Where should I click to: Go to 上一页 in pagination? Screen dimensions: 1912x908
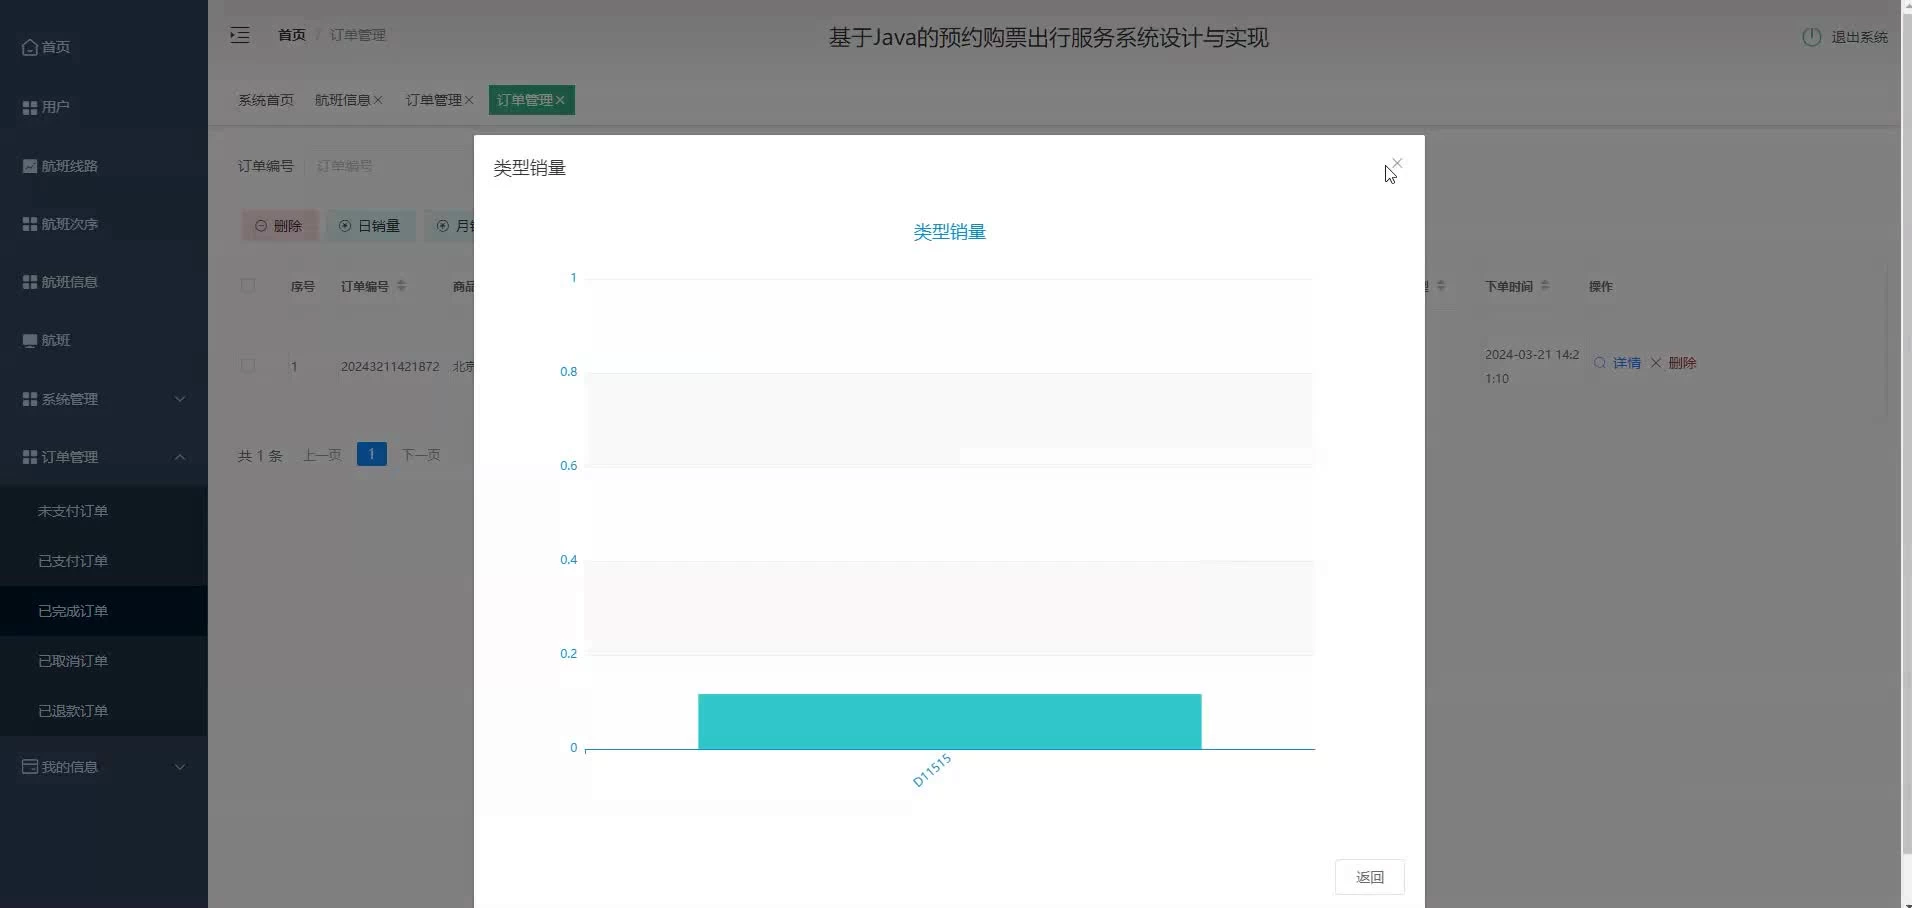pyautogui.click(x=322, y=455)
